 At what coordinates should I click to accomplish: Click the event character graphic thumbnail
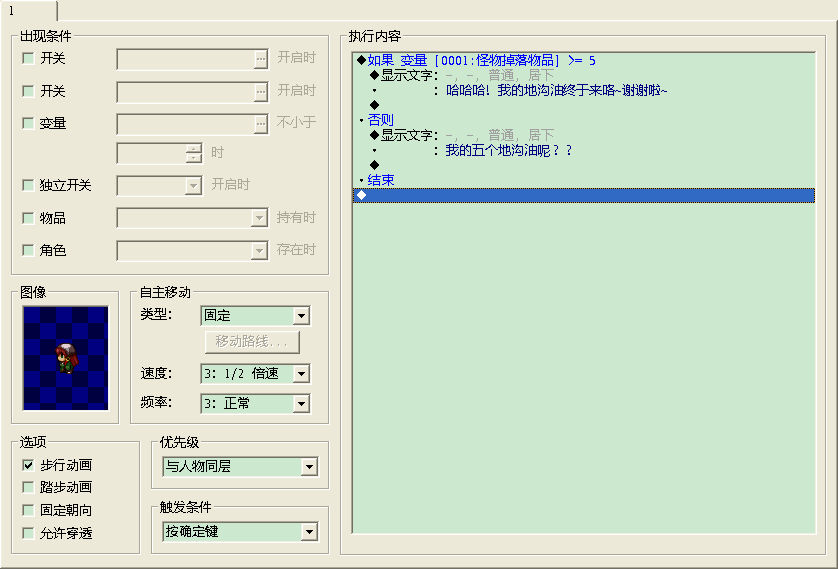coord(65,358)
